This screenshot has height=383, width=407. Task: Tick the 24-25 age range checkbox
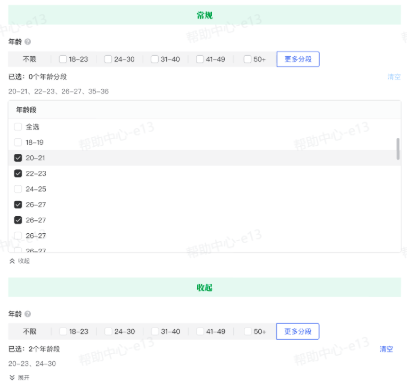(x=18, y=189)
